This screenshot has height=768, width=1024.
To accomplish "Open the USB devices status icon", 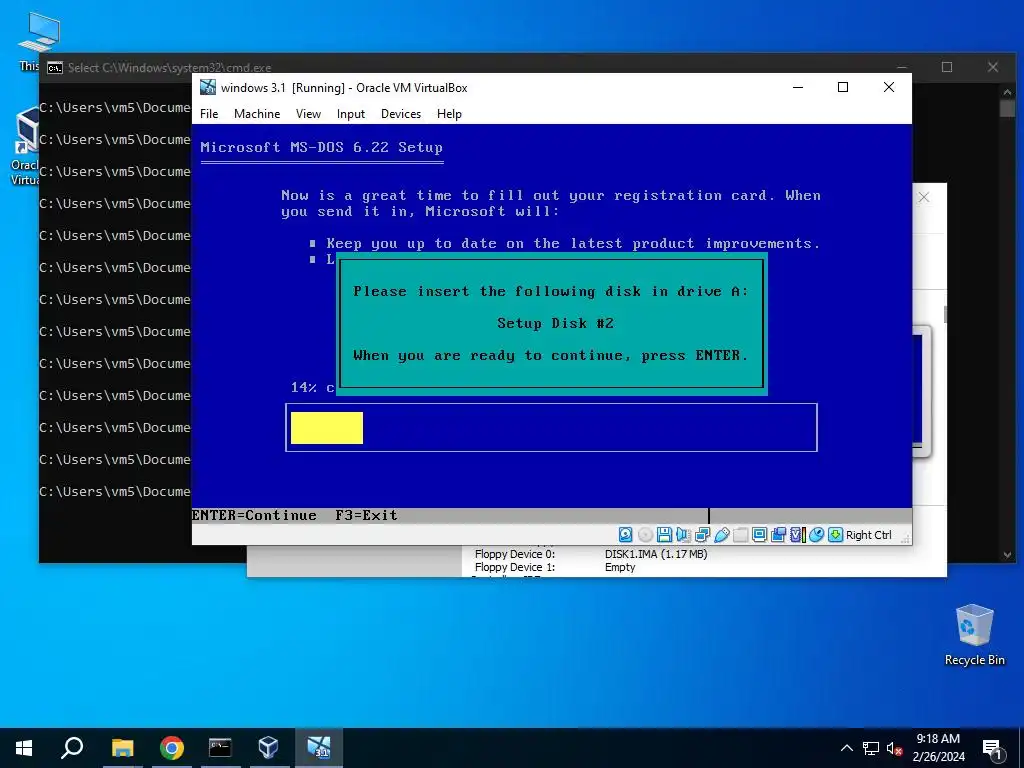I will [721, 535].
